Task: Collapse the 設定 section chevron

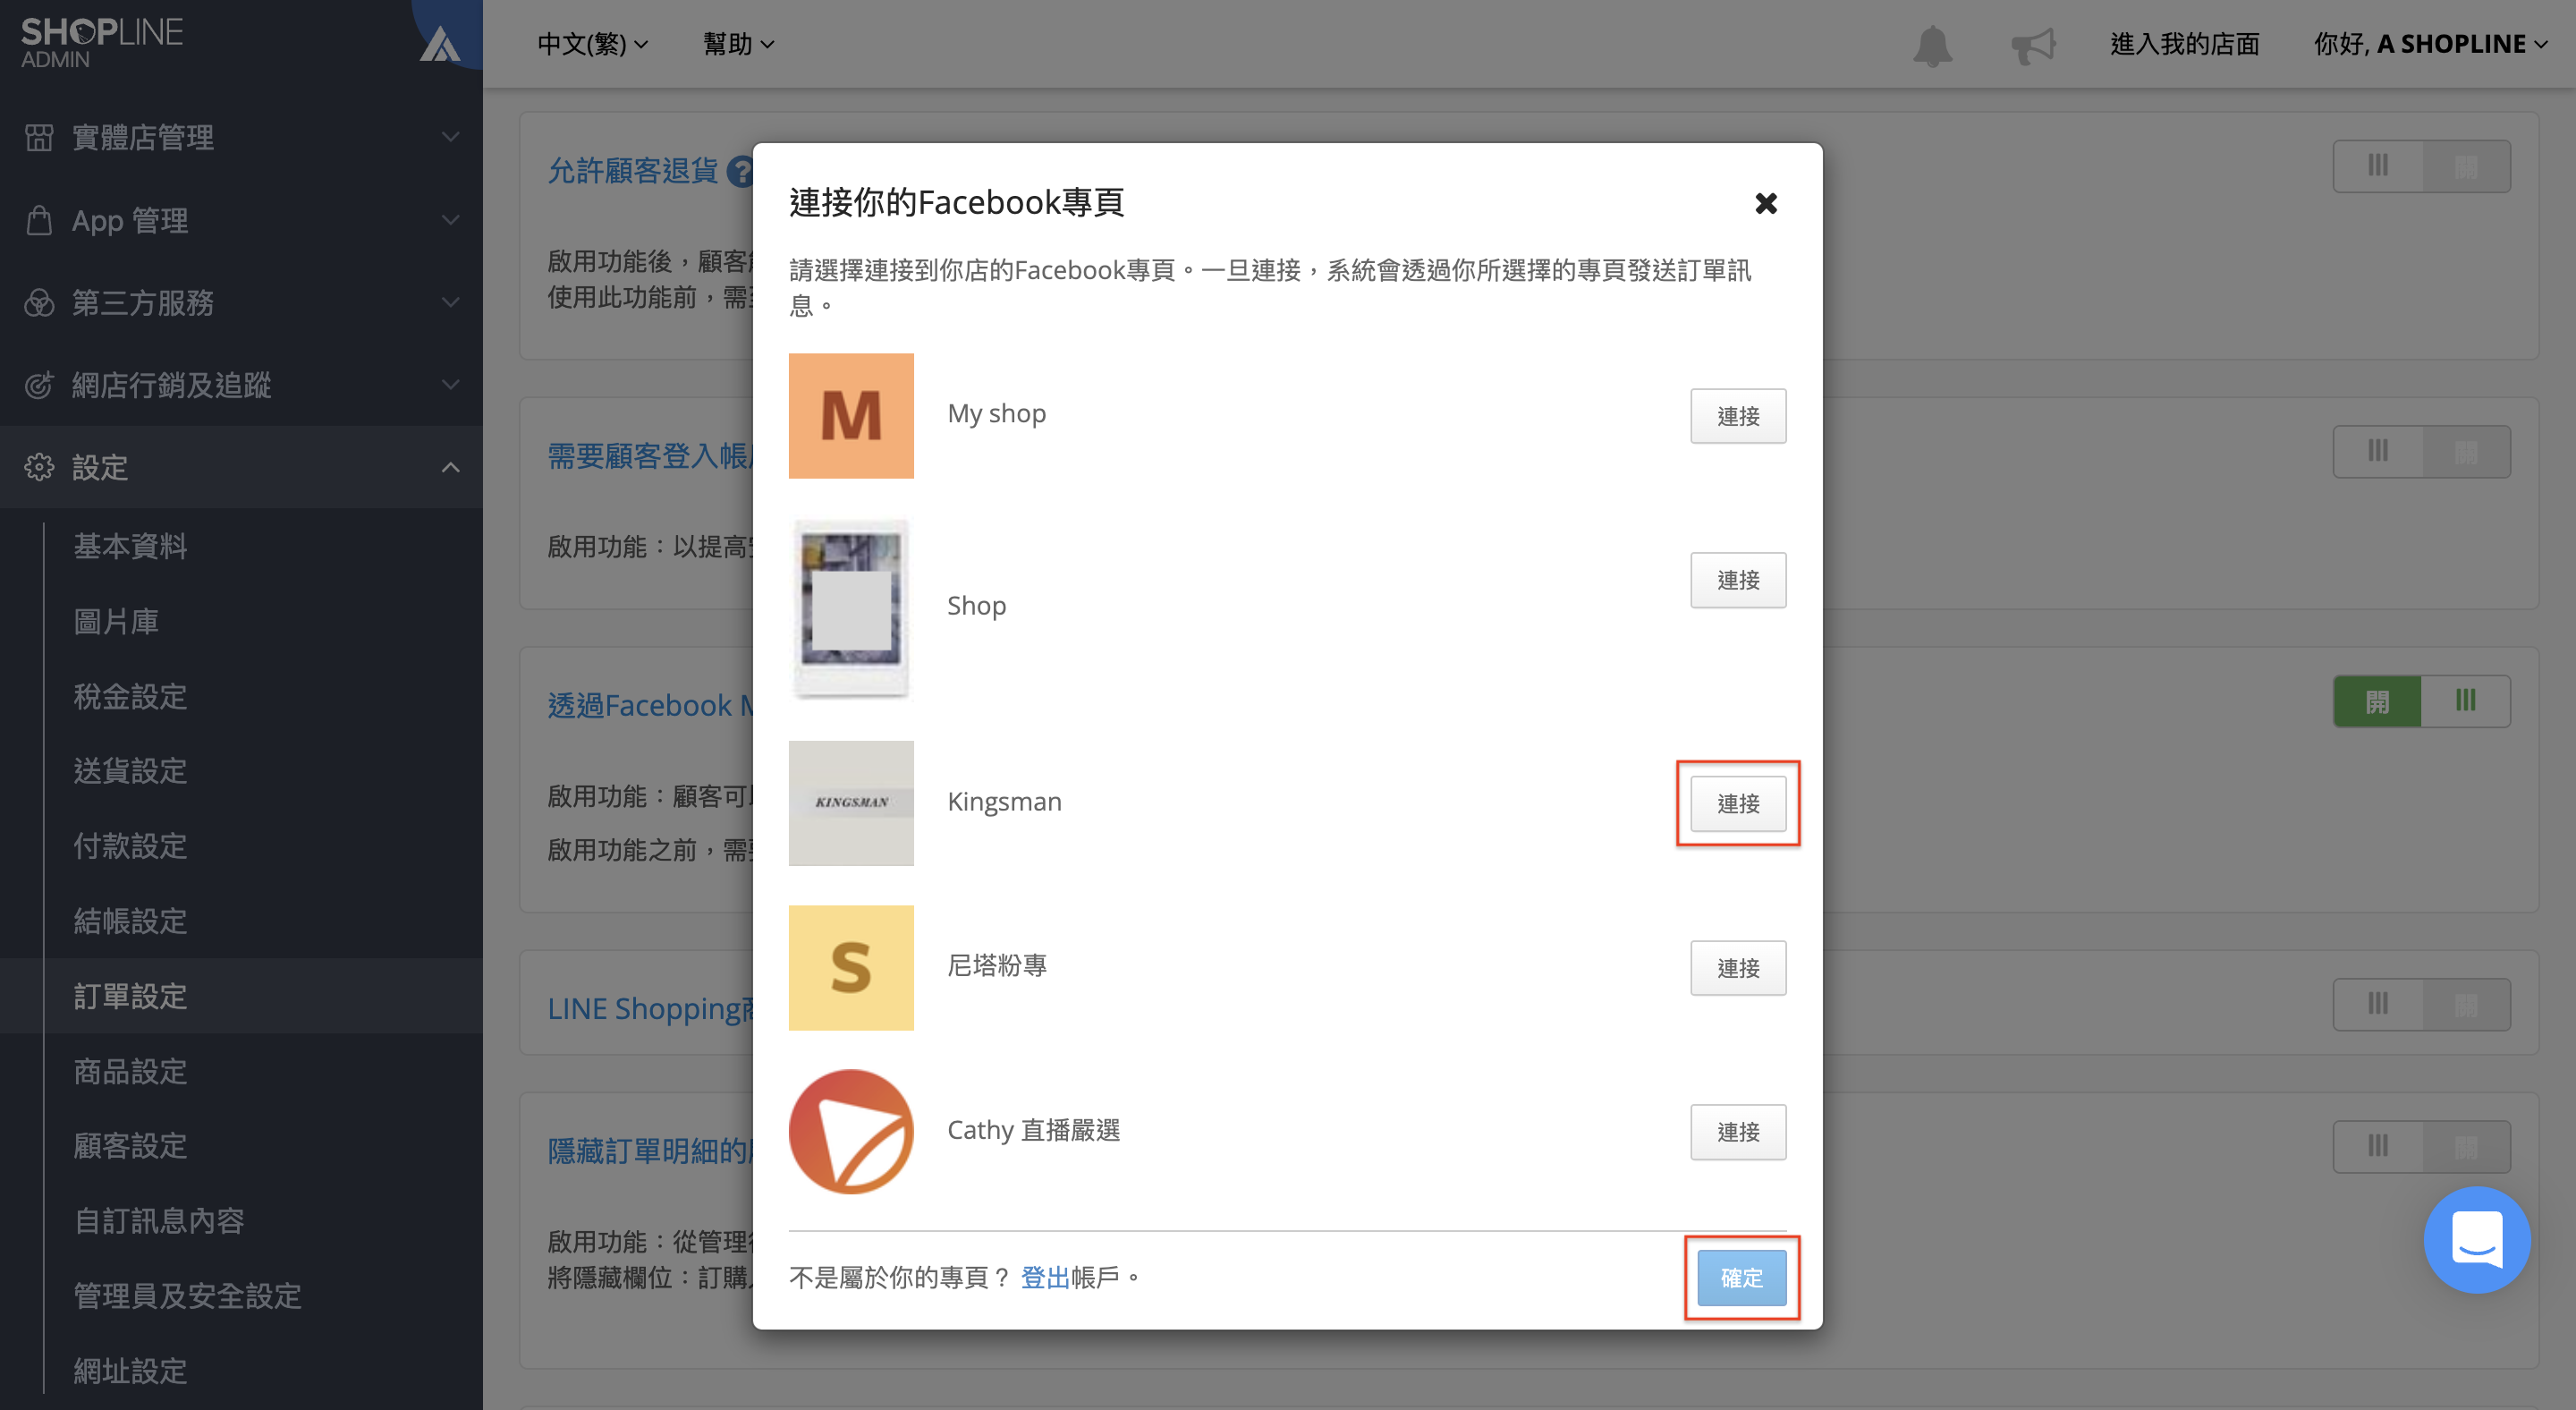Action: 451,467
